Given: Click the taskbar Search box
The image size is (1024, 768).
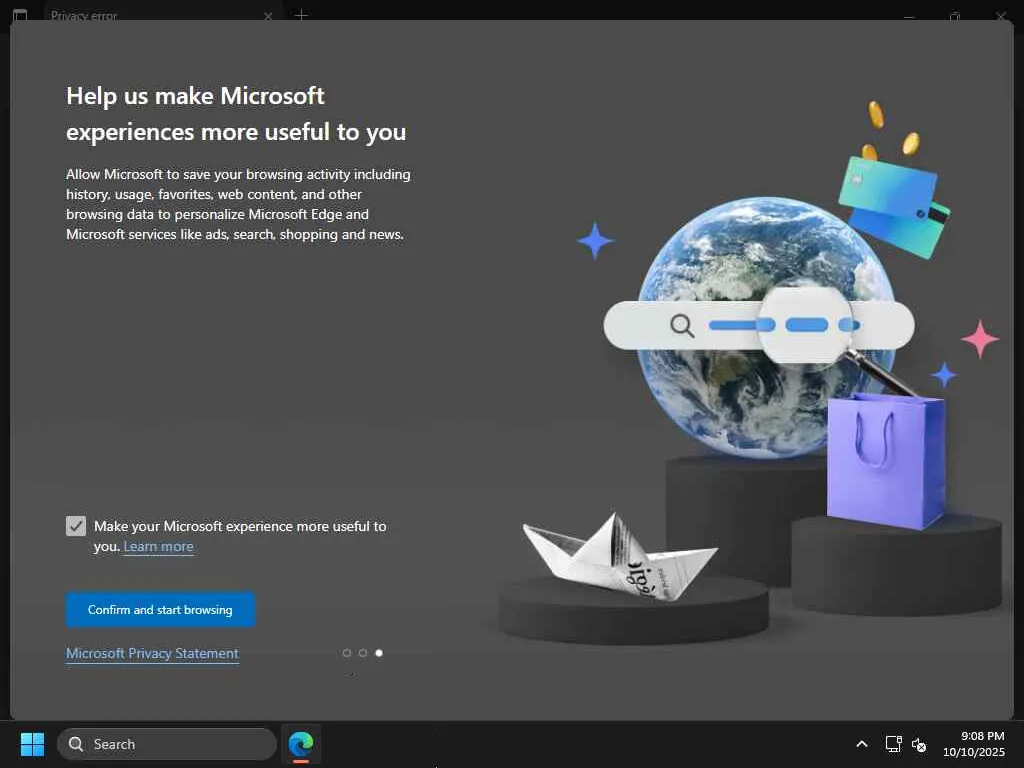Looking at the screenshot, I should pyautogui.click(x=167, y=744).
